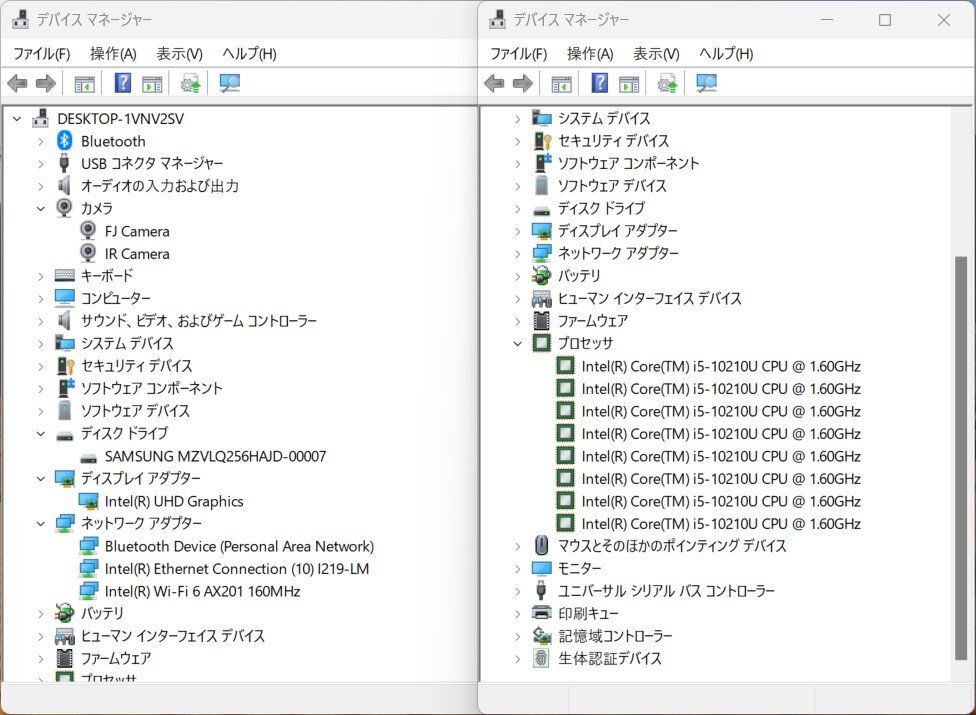Click the back arrow in left window toolbar

[x=17, y=83]
